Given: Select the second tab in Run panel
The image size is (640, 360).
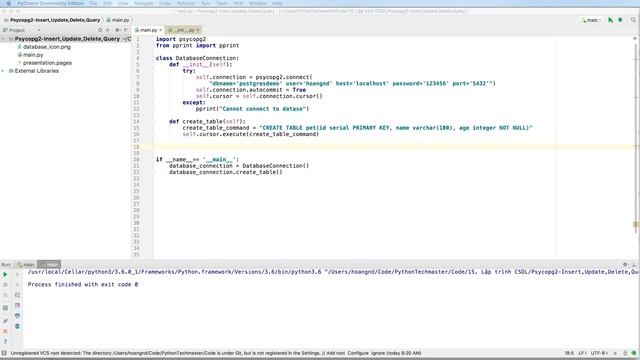Looking at the screenshot, I should (x=49, y=264).
